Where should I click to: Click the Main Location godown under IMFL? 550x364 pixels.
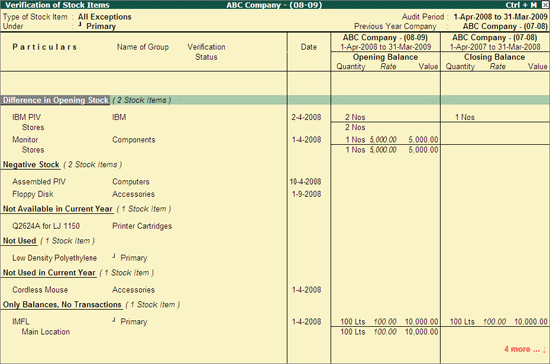point(46,332)
